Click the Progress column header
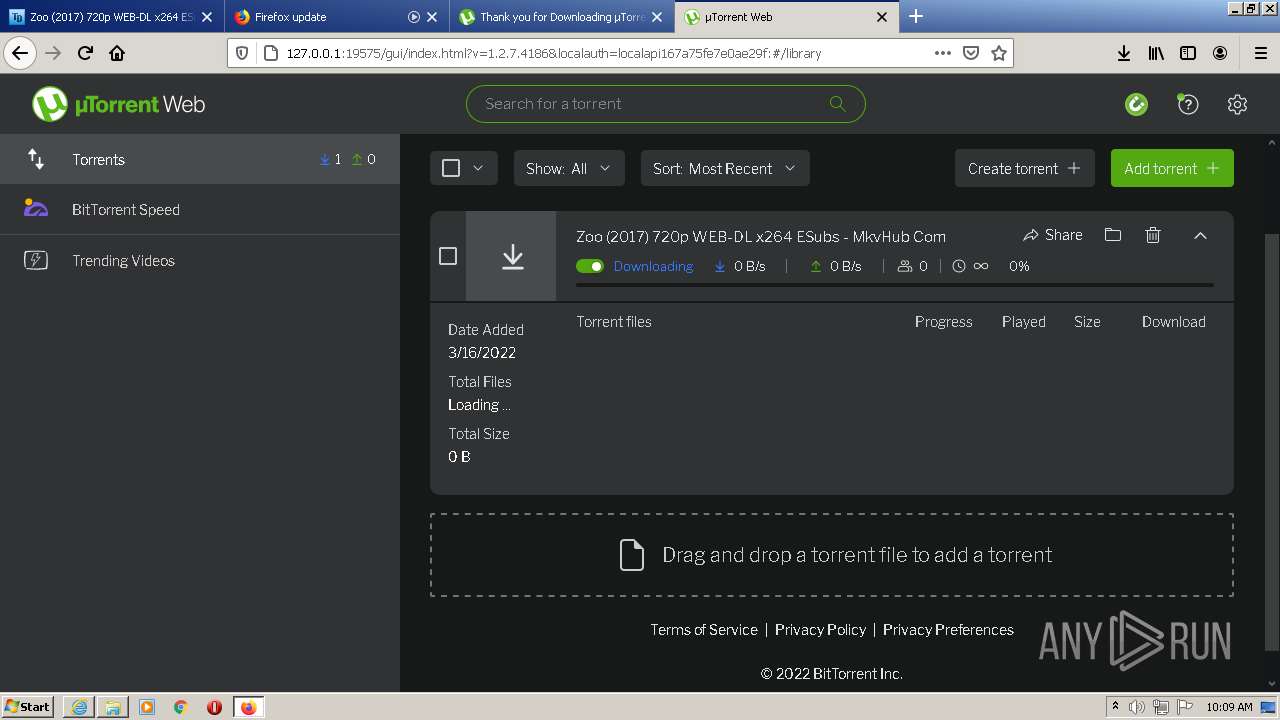 point(943,321)
